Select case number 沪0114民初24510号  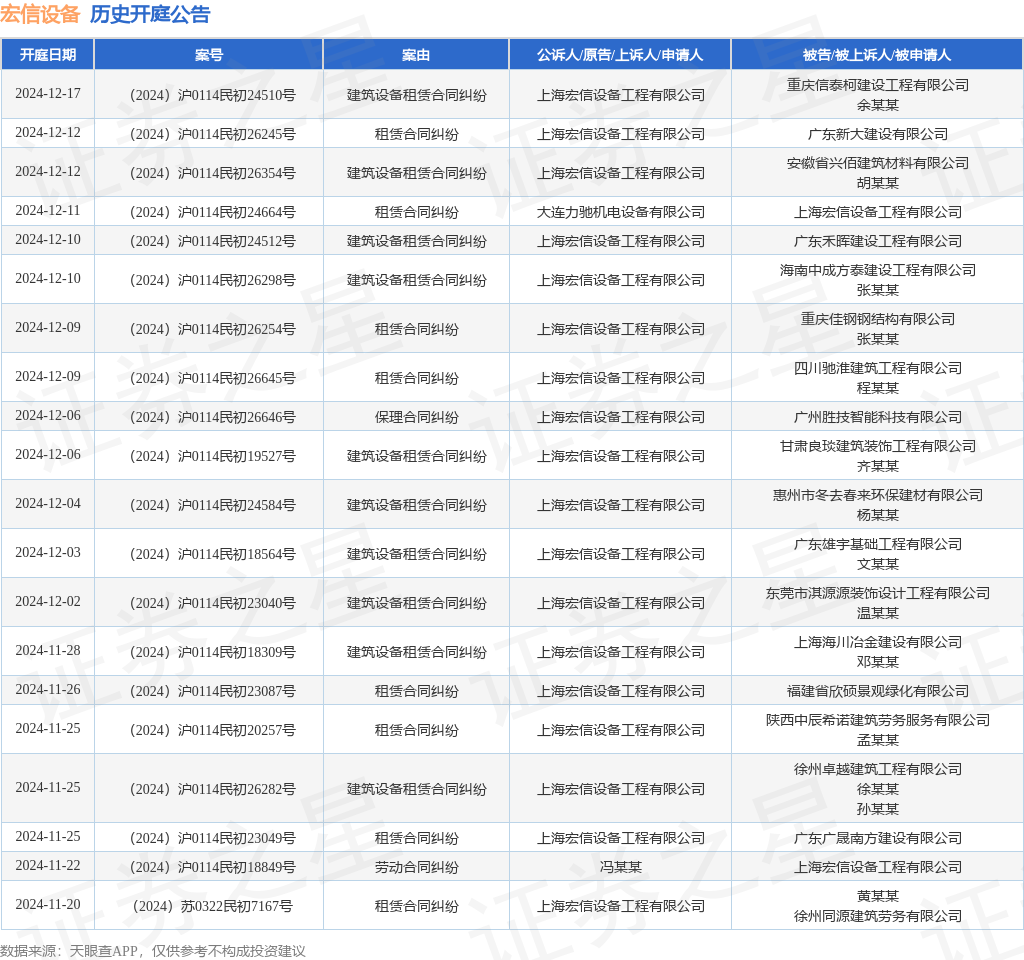213,95
